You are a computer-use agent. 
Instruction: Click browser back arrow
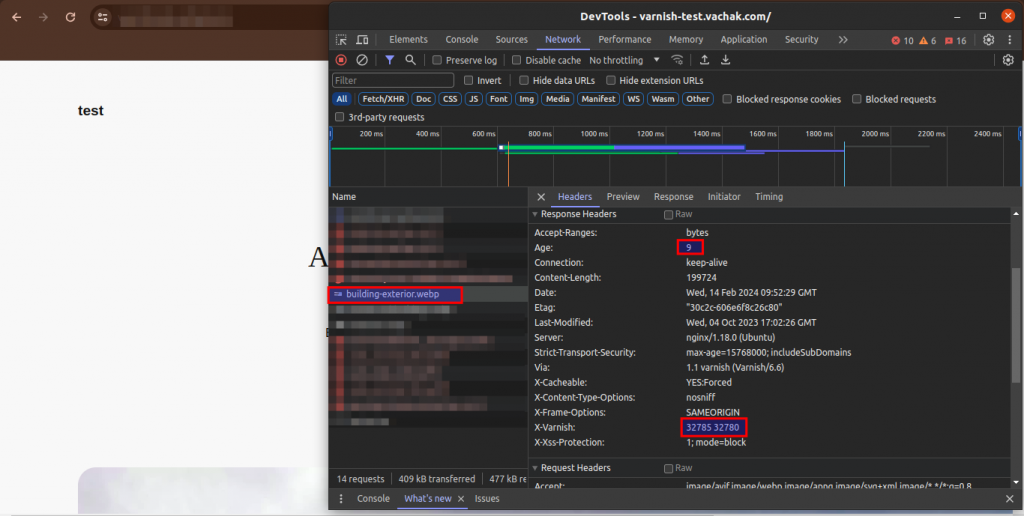point(17,17)
